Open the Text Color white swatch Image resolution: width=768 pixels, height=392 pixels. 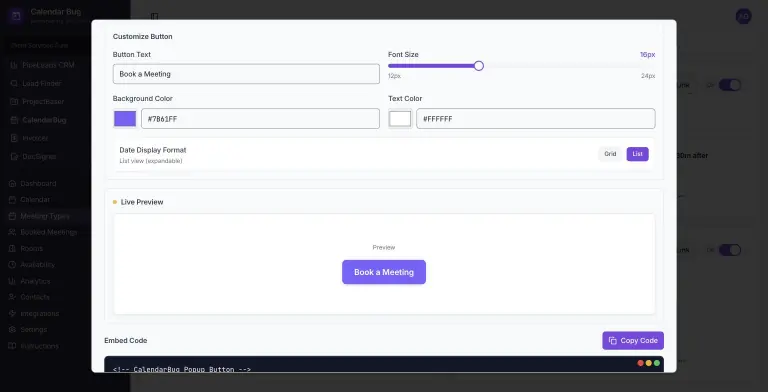(400, 119)
